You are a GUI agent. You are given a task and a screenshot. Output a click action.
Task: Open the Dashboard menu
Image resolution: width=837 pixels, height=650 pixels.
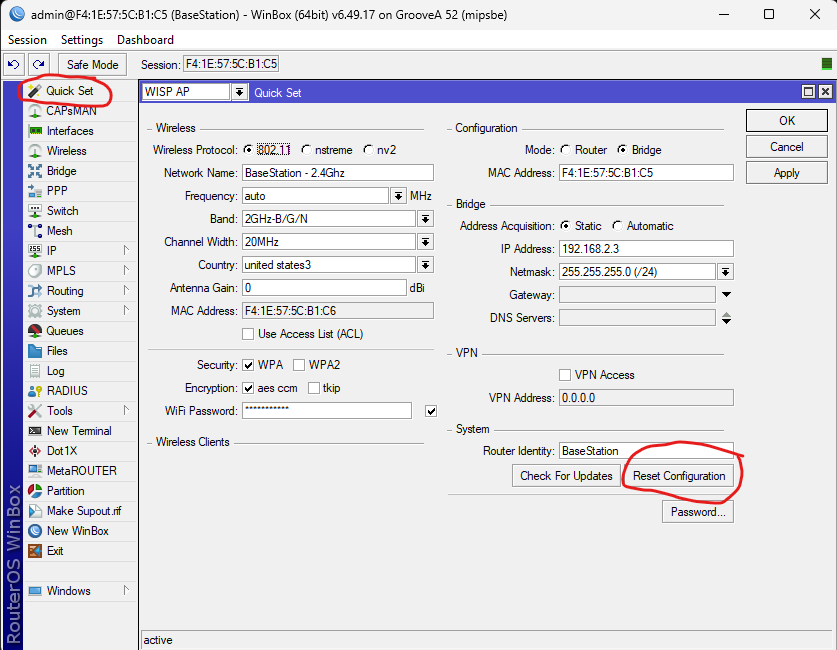[145, 40]
